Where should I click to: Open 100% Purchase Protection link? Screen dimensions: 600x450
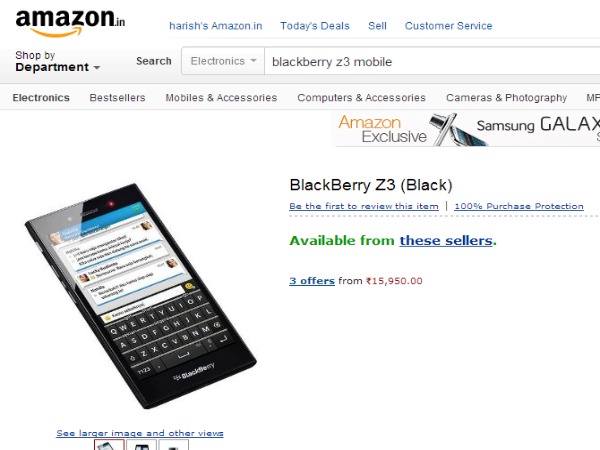519,206
